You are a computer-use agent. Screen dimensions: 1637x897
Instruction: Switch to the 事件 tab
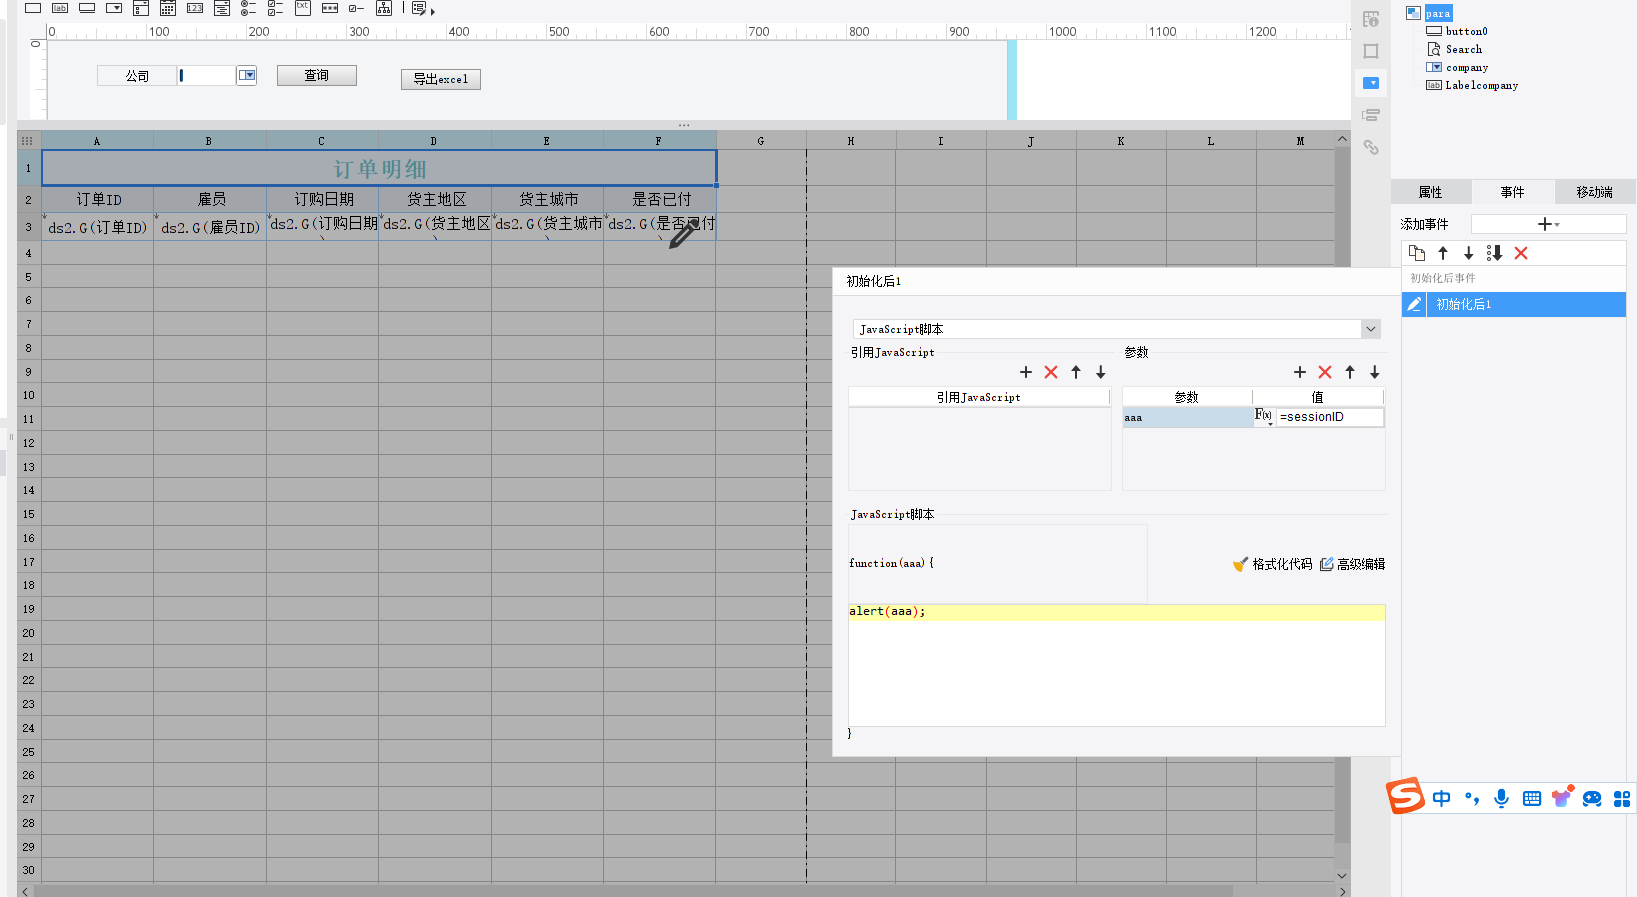(1513, 192)
